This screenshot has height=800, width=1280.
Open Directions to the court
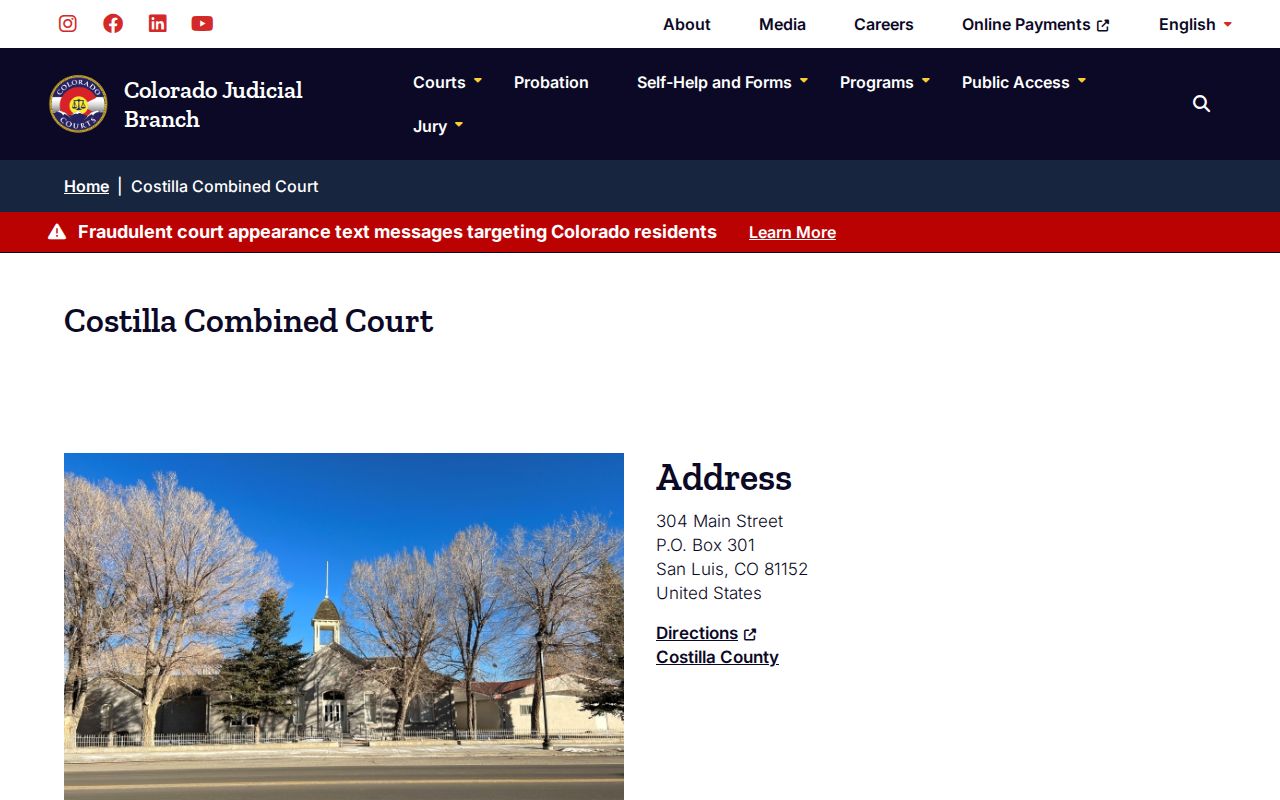click(x=697, y=633)
